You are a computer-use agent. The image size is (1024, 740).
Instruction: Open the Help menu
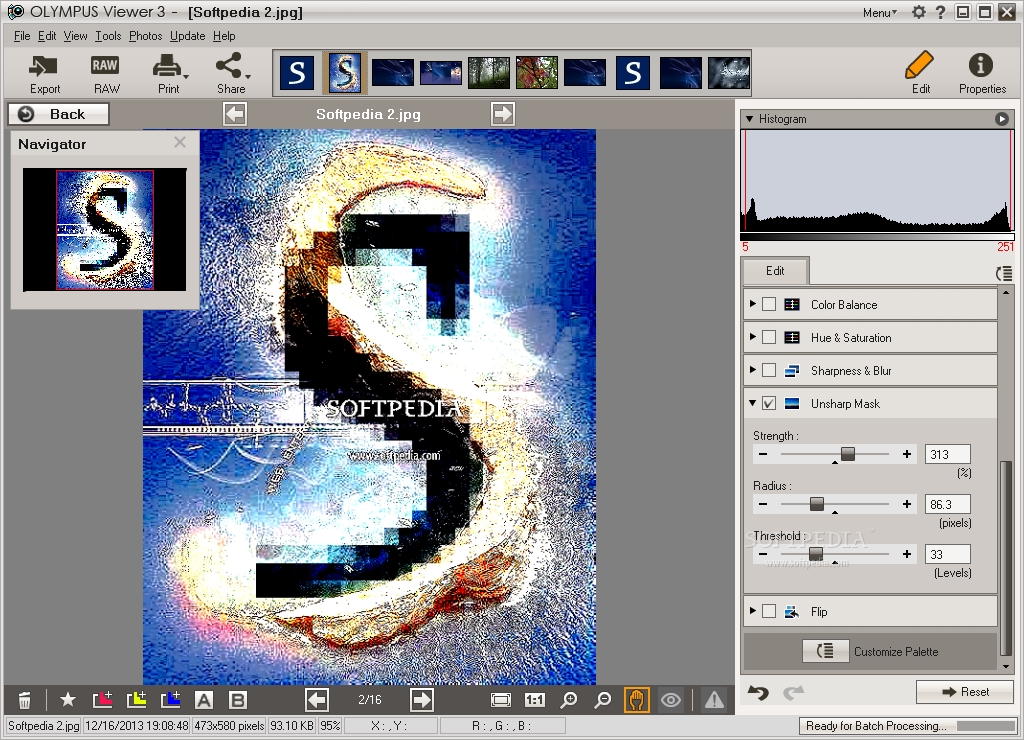224,36
